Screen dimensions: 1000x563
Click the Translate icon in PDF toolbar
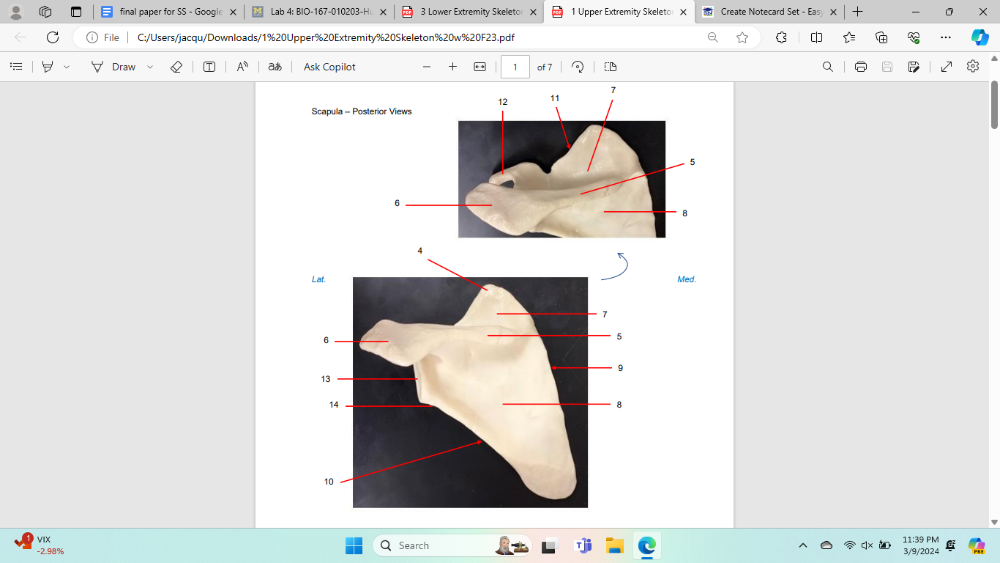click(275, 67)
